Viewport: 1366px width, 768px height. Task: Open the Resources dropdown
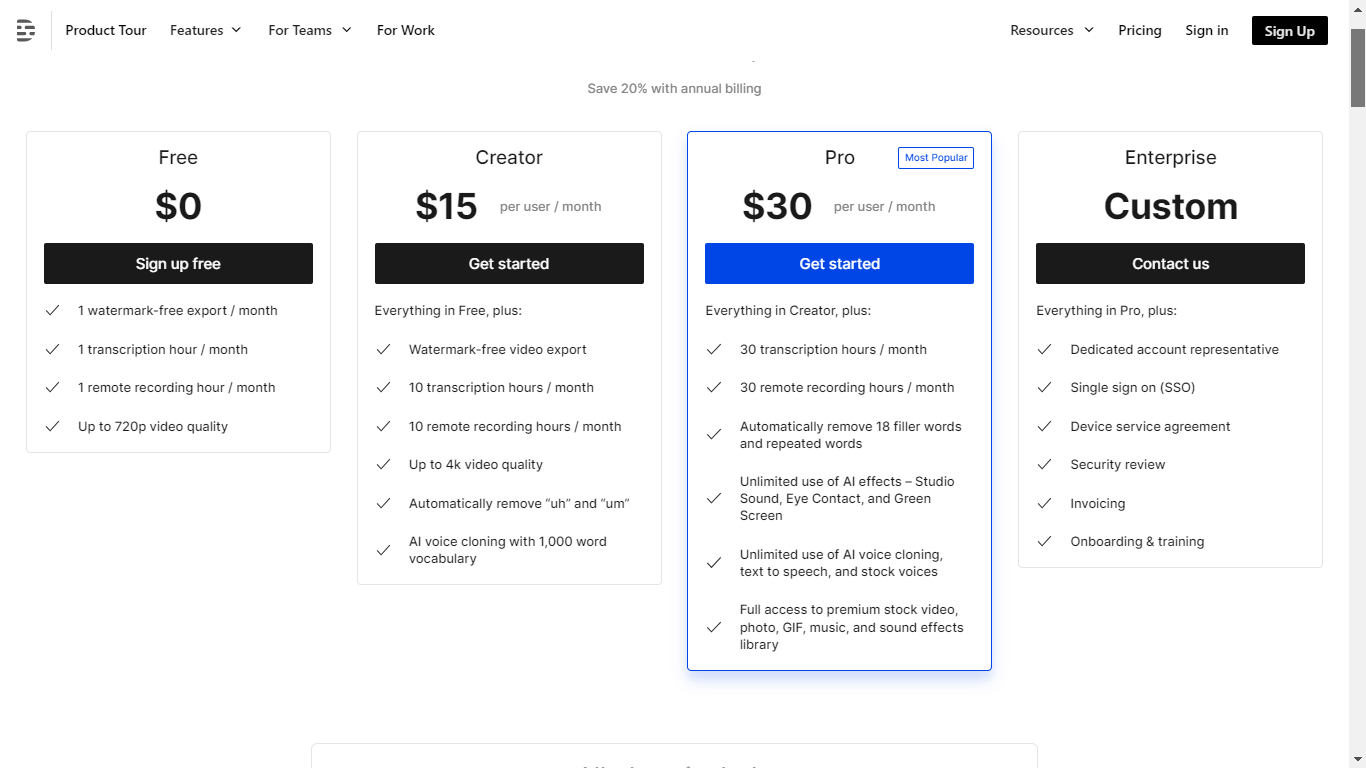pyautogui.click(x=1051, y=30)
